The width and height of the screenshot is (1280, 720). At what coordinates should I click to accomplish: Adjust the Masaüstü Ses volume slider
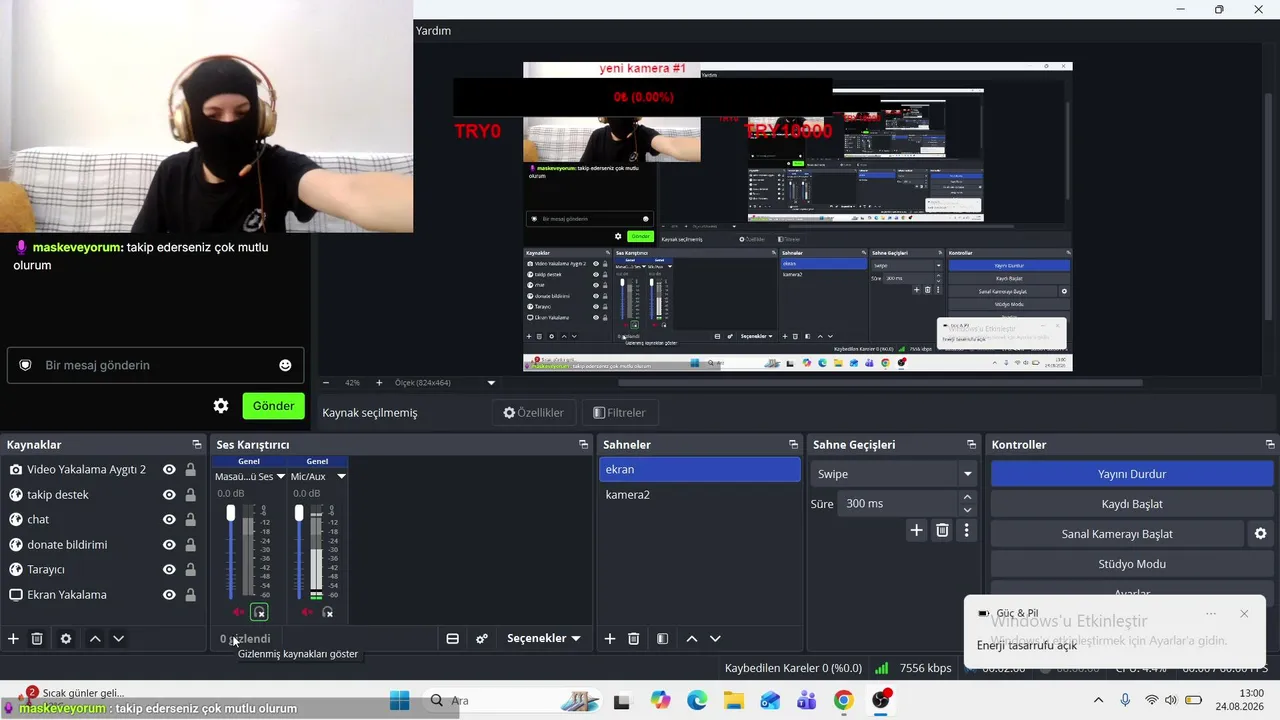click(x=231, y=513)
